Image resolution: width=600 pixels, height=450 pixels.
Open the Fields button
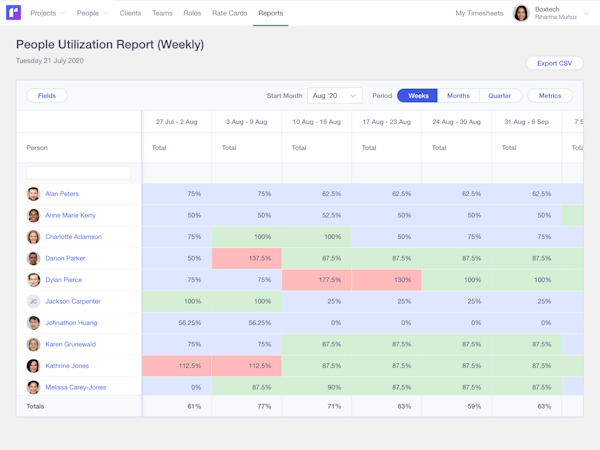point(47,96)
